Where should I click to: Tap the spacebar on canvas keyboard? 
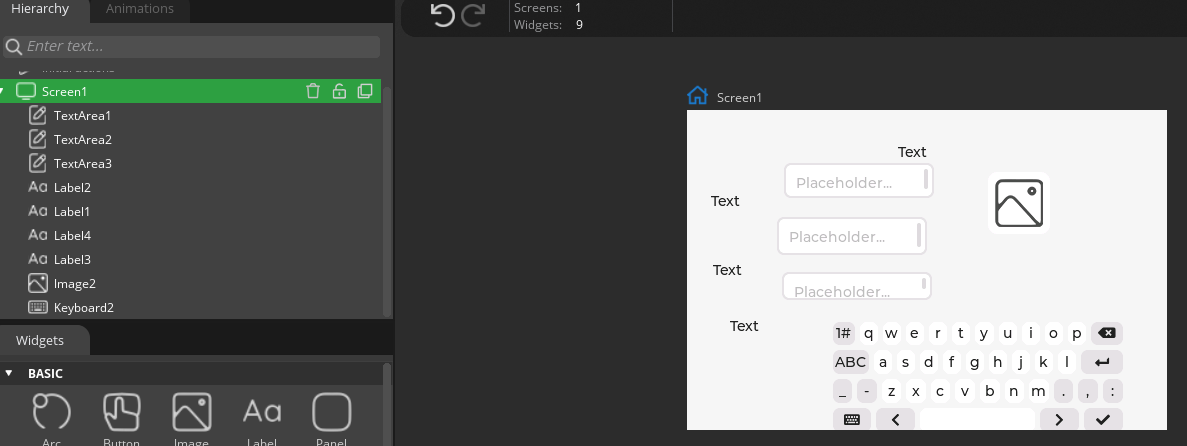(x=977, y=419)
